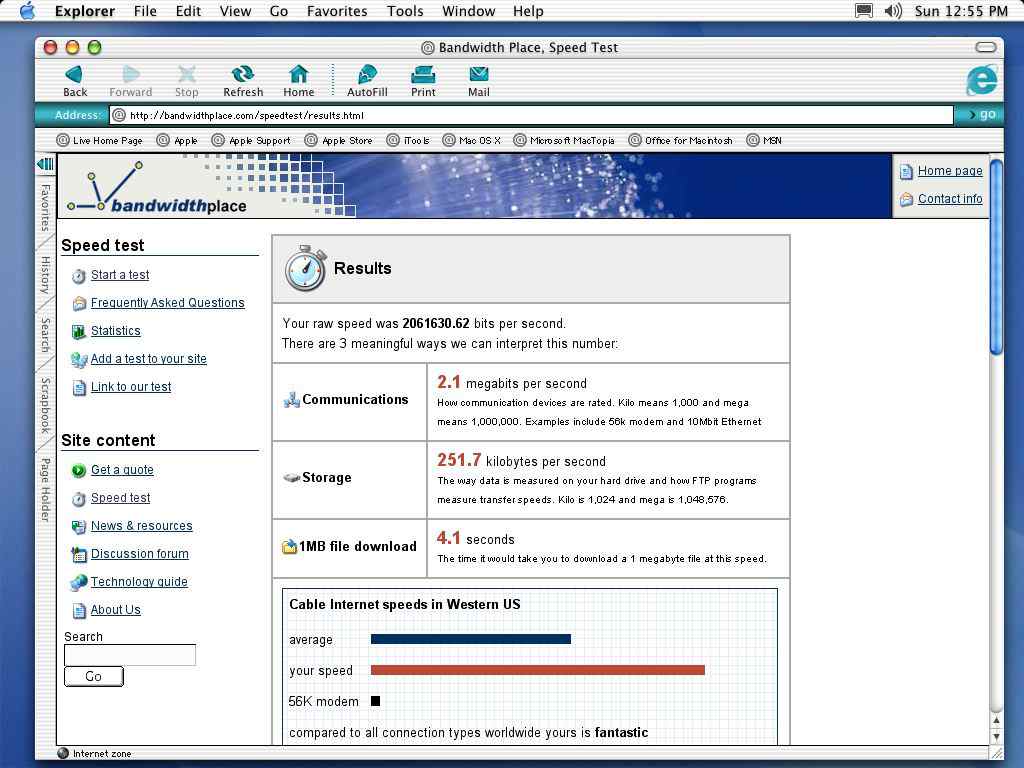Open the Page Holder sidebar tab
The width and height of the screenshot is (1024, 768).
[x=45, y=490]
